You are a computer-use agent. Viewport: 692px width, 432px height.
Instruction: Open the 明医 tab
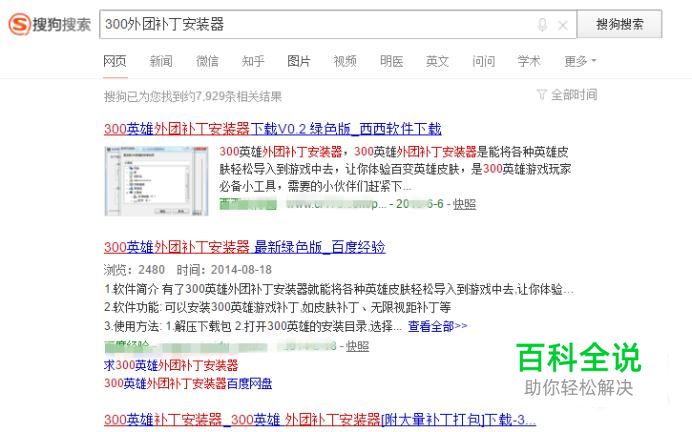(391, 61)
